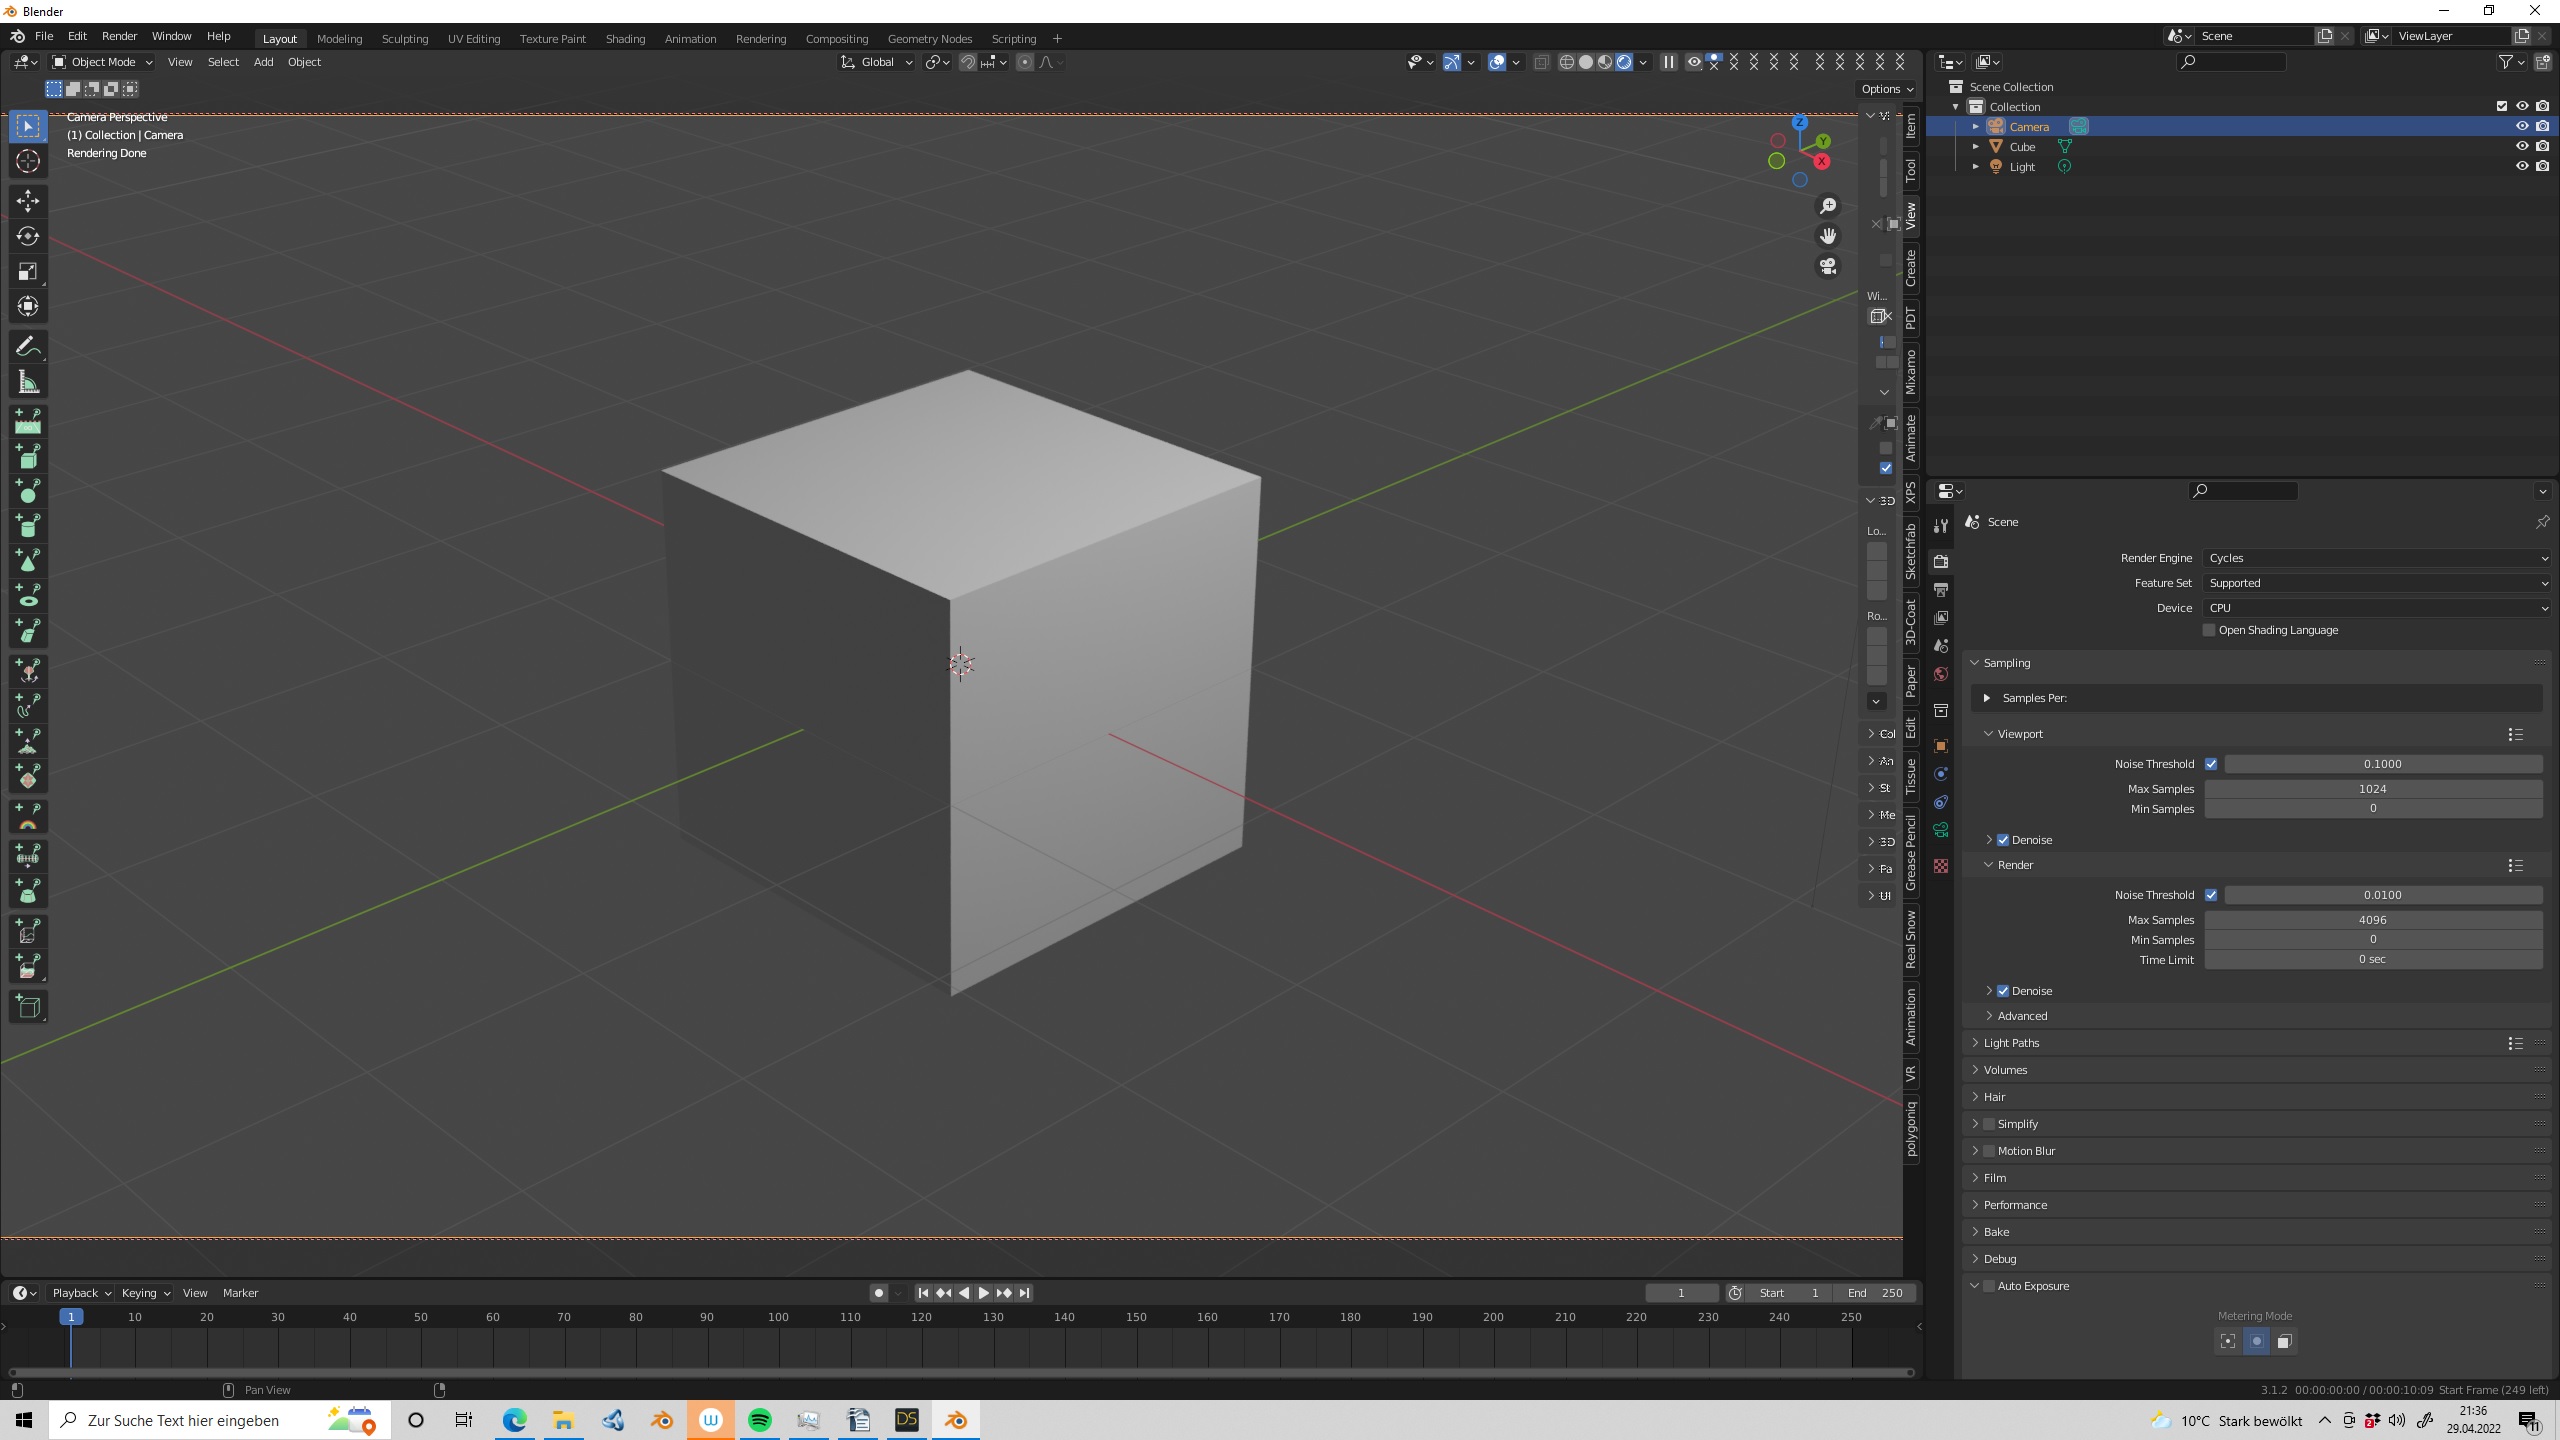Click the 3D Cursor tool
Image resolution: width=2560 pixels, height=1440 pixels.
click(28, 161)
